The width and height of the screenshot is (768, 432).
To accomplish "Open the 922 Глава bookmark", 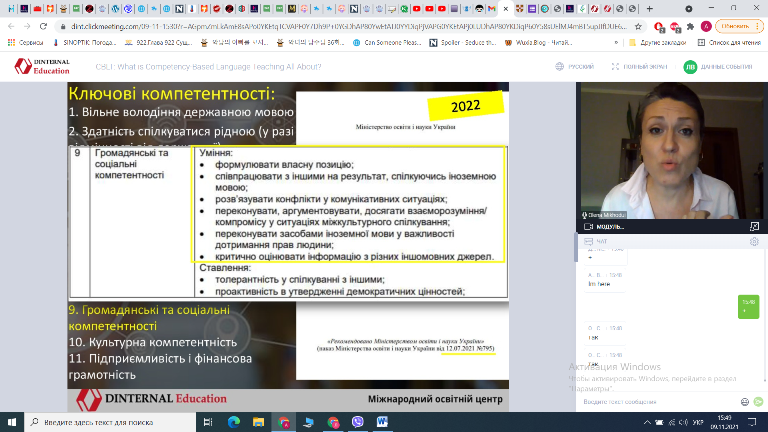I will [158, 43].
